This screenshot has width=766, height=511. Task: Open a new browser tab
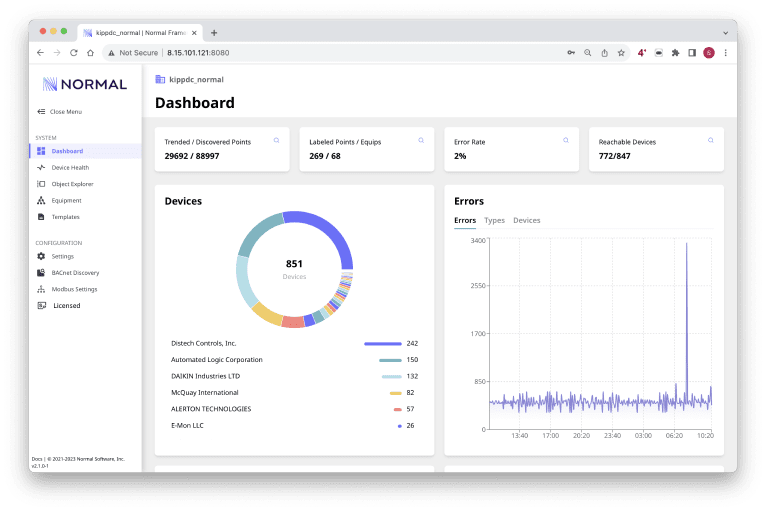click(214, 33)
